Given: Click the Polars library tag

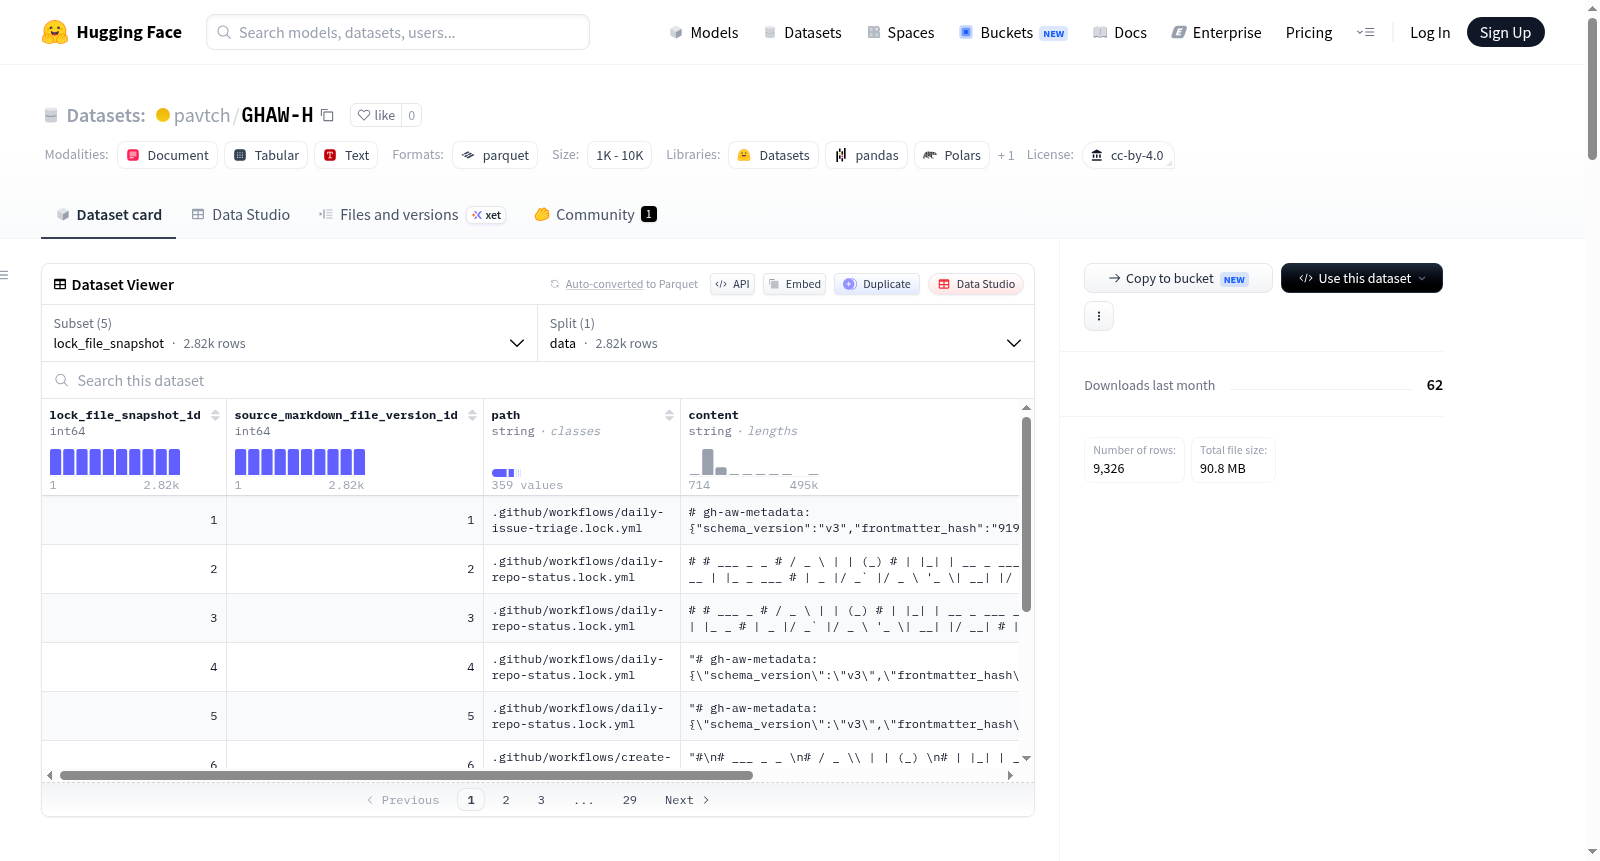Looking at the screenshot, I should pos(952,155).
